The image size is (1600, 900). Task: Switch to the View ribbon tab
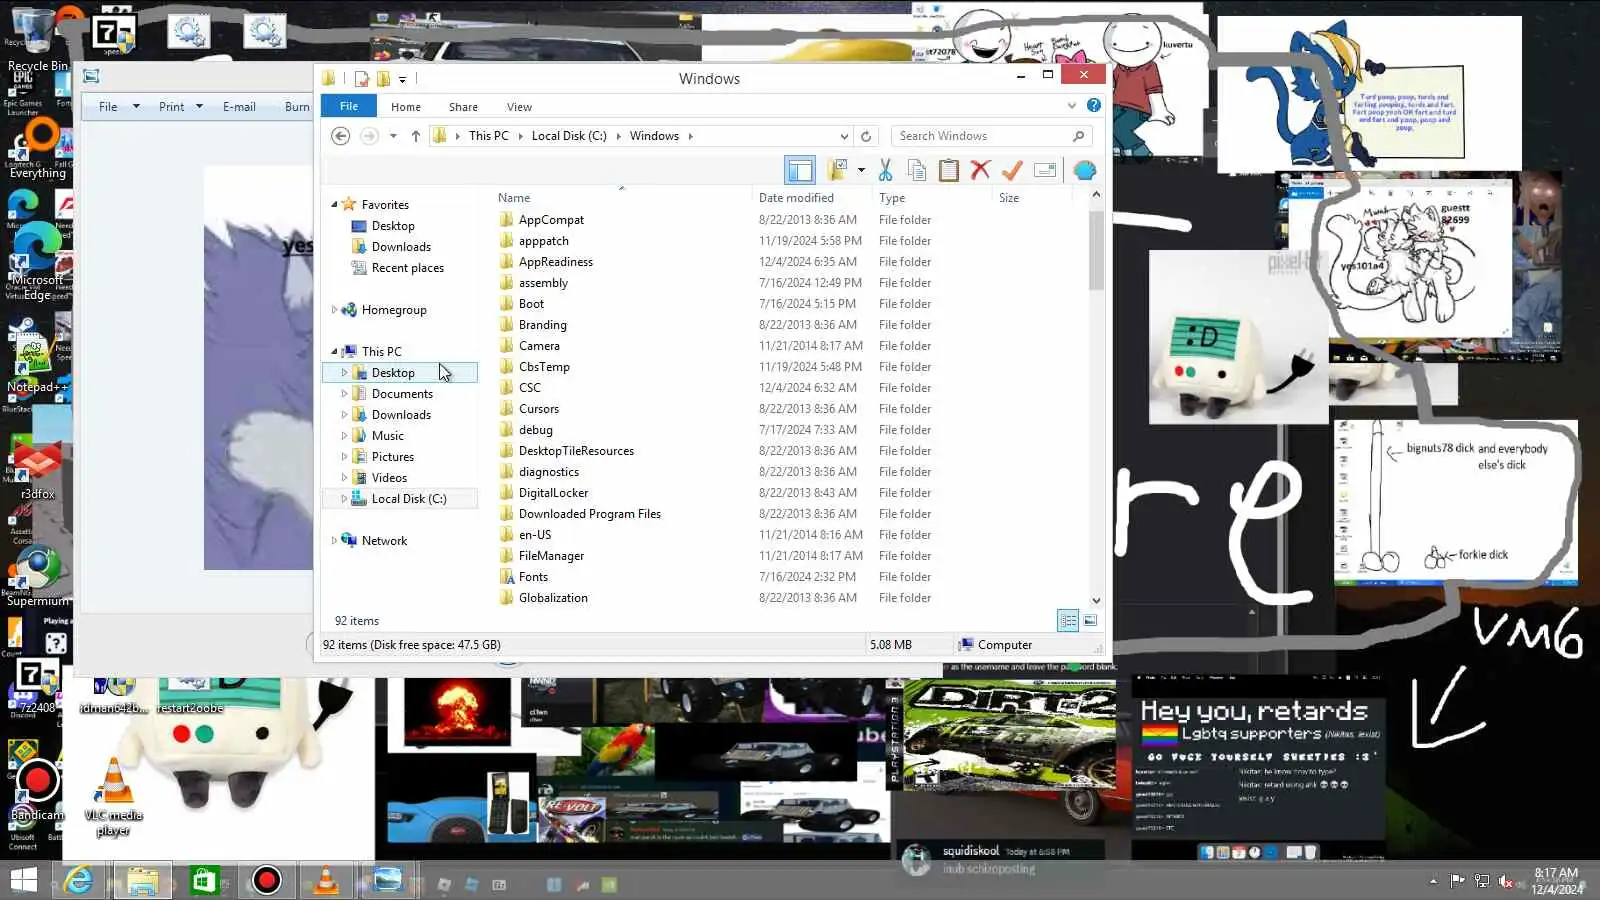[x=519, y=107]
